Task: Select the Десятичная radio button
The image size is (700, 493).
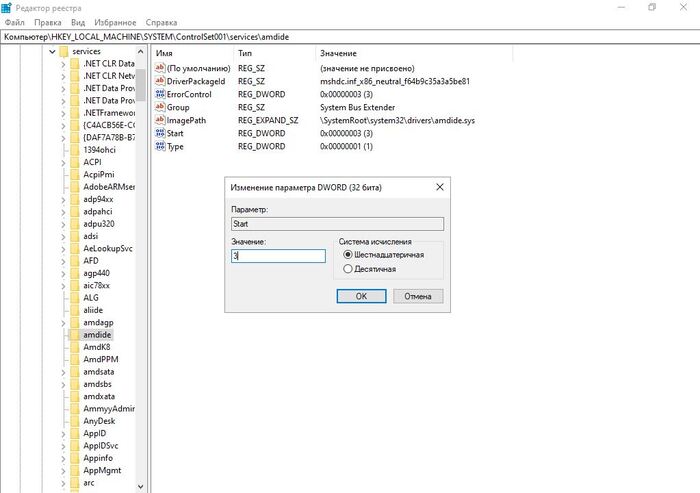Action: click(x=348, y=269)
